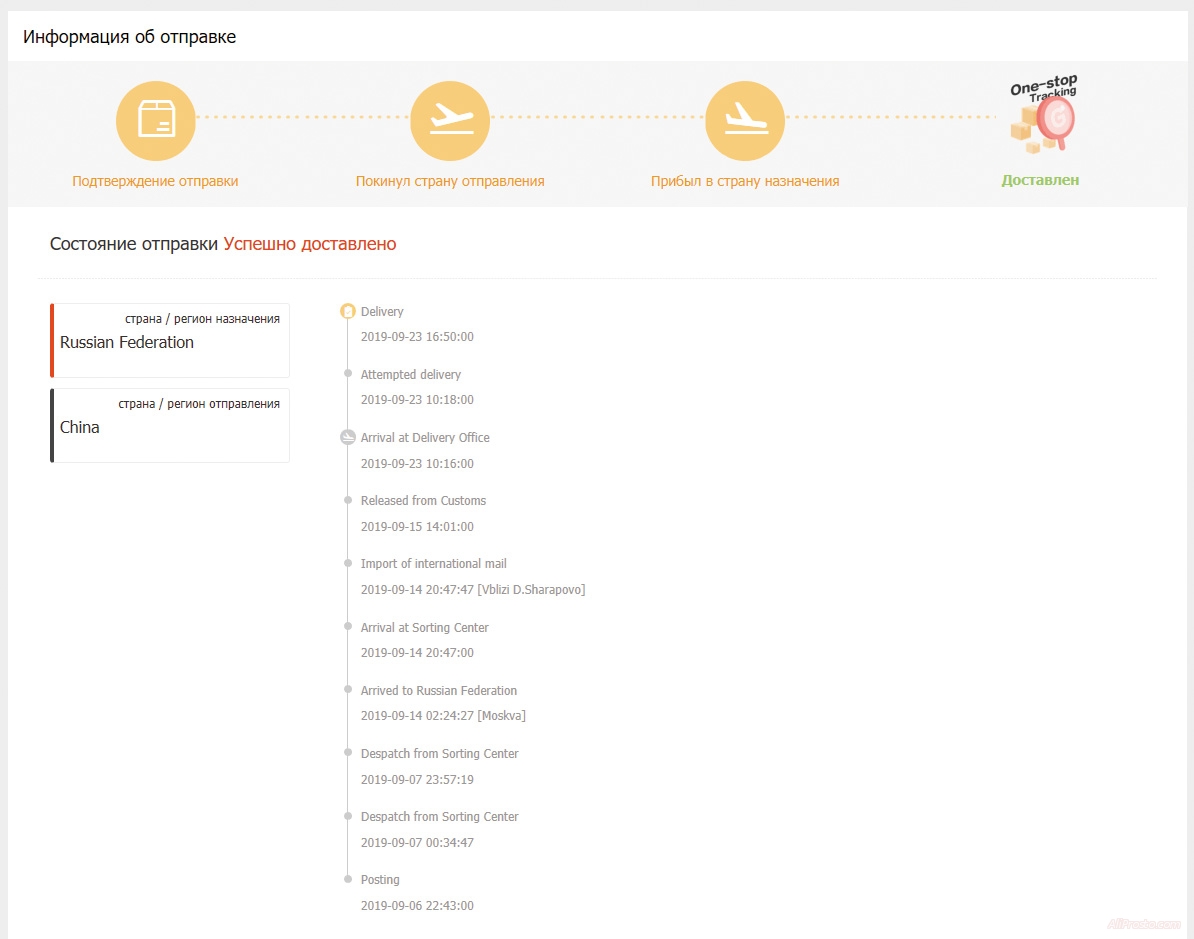Screen dimensions: 1194x939
Task: Click the Import of international mail entry
Action: (433, 564)
